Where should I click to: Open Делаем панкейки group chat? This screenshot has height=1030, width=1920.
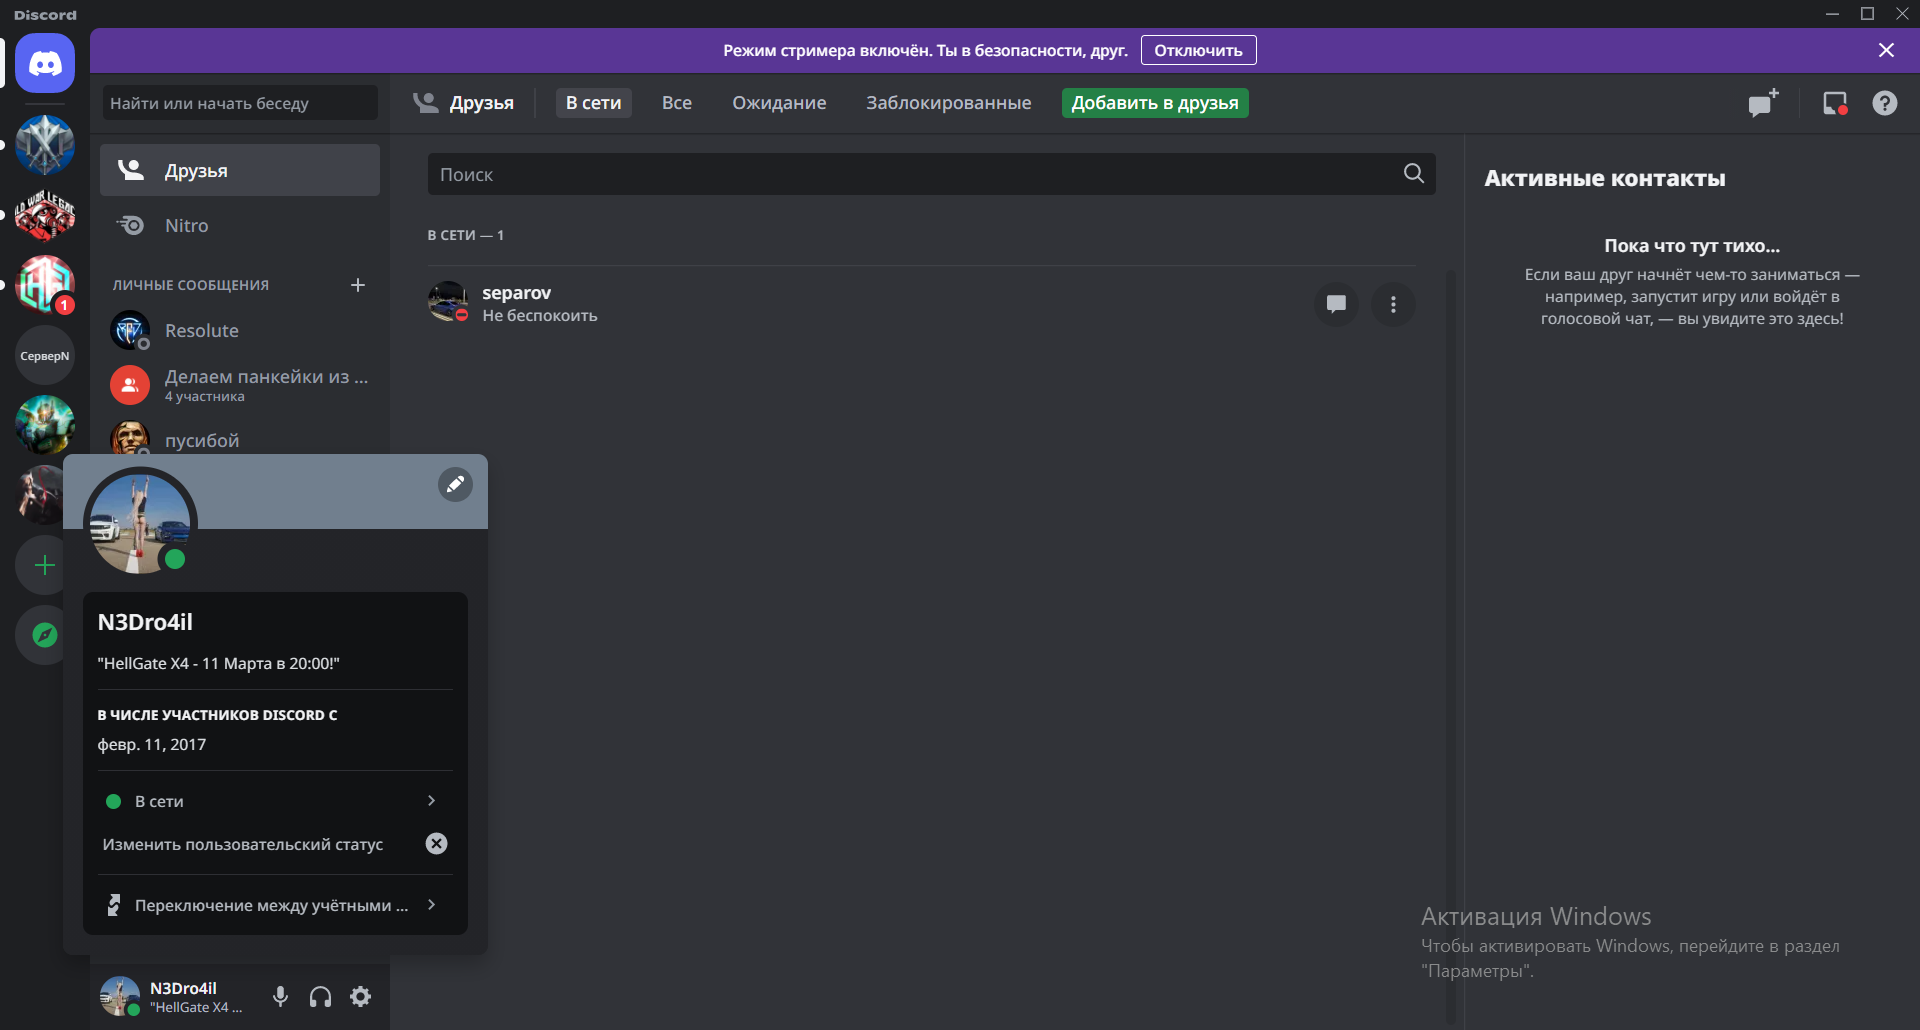tap(240, 385)
